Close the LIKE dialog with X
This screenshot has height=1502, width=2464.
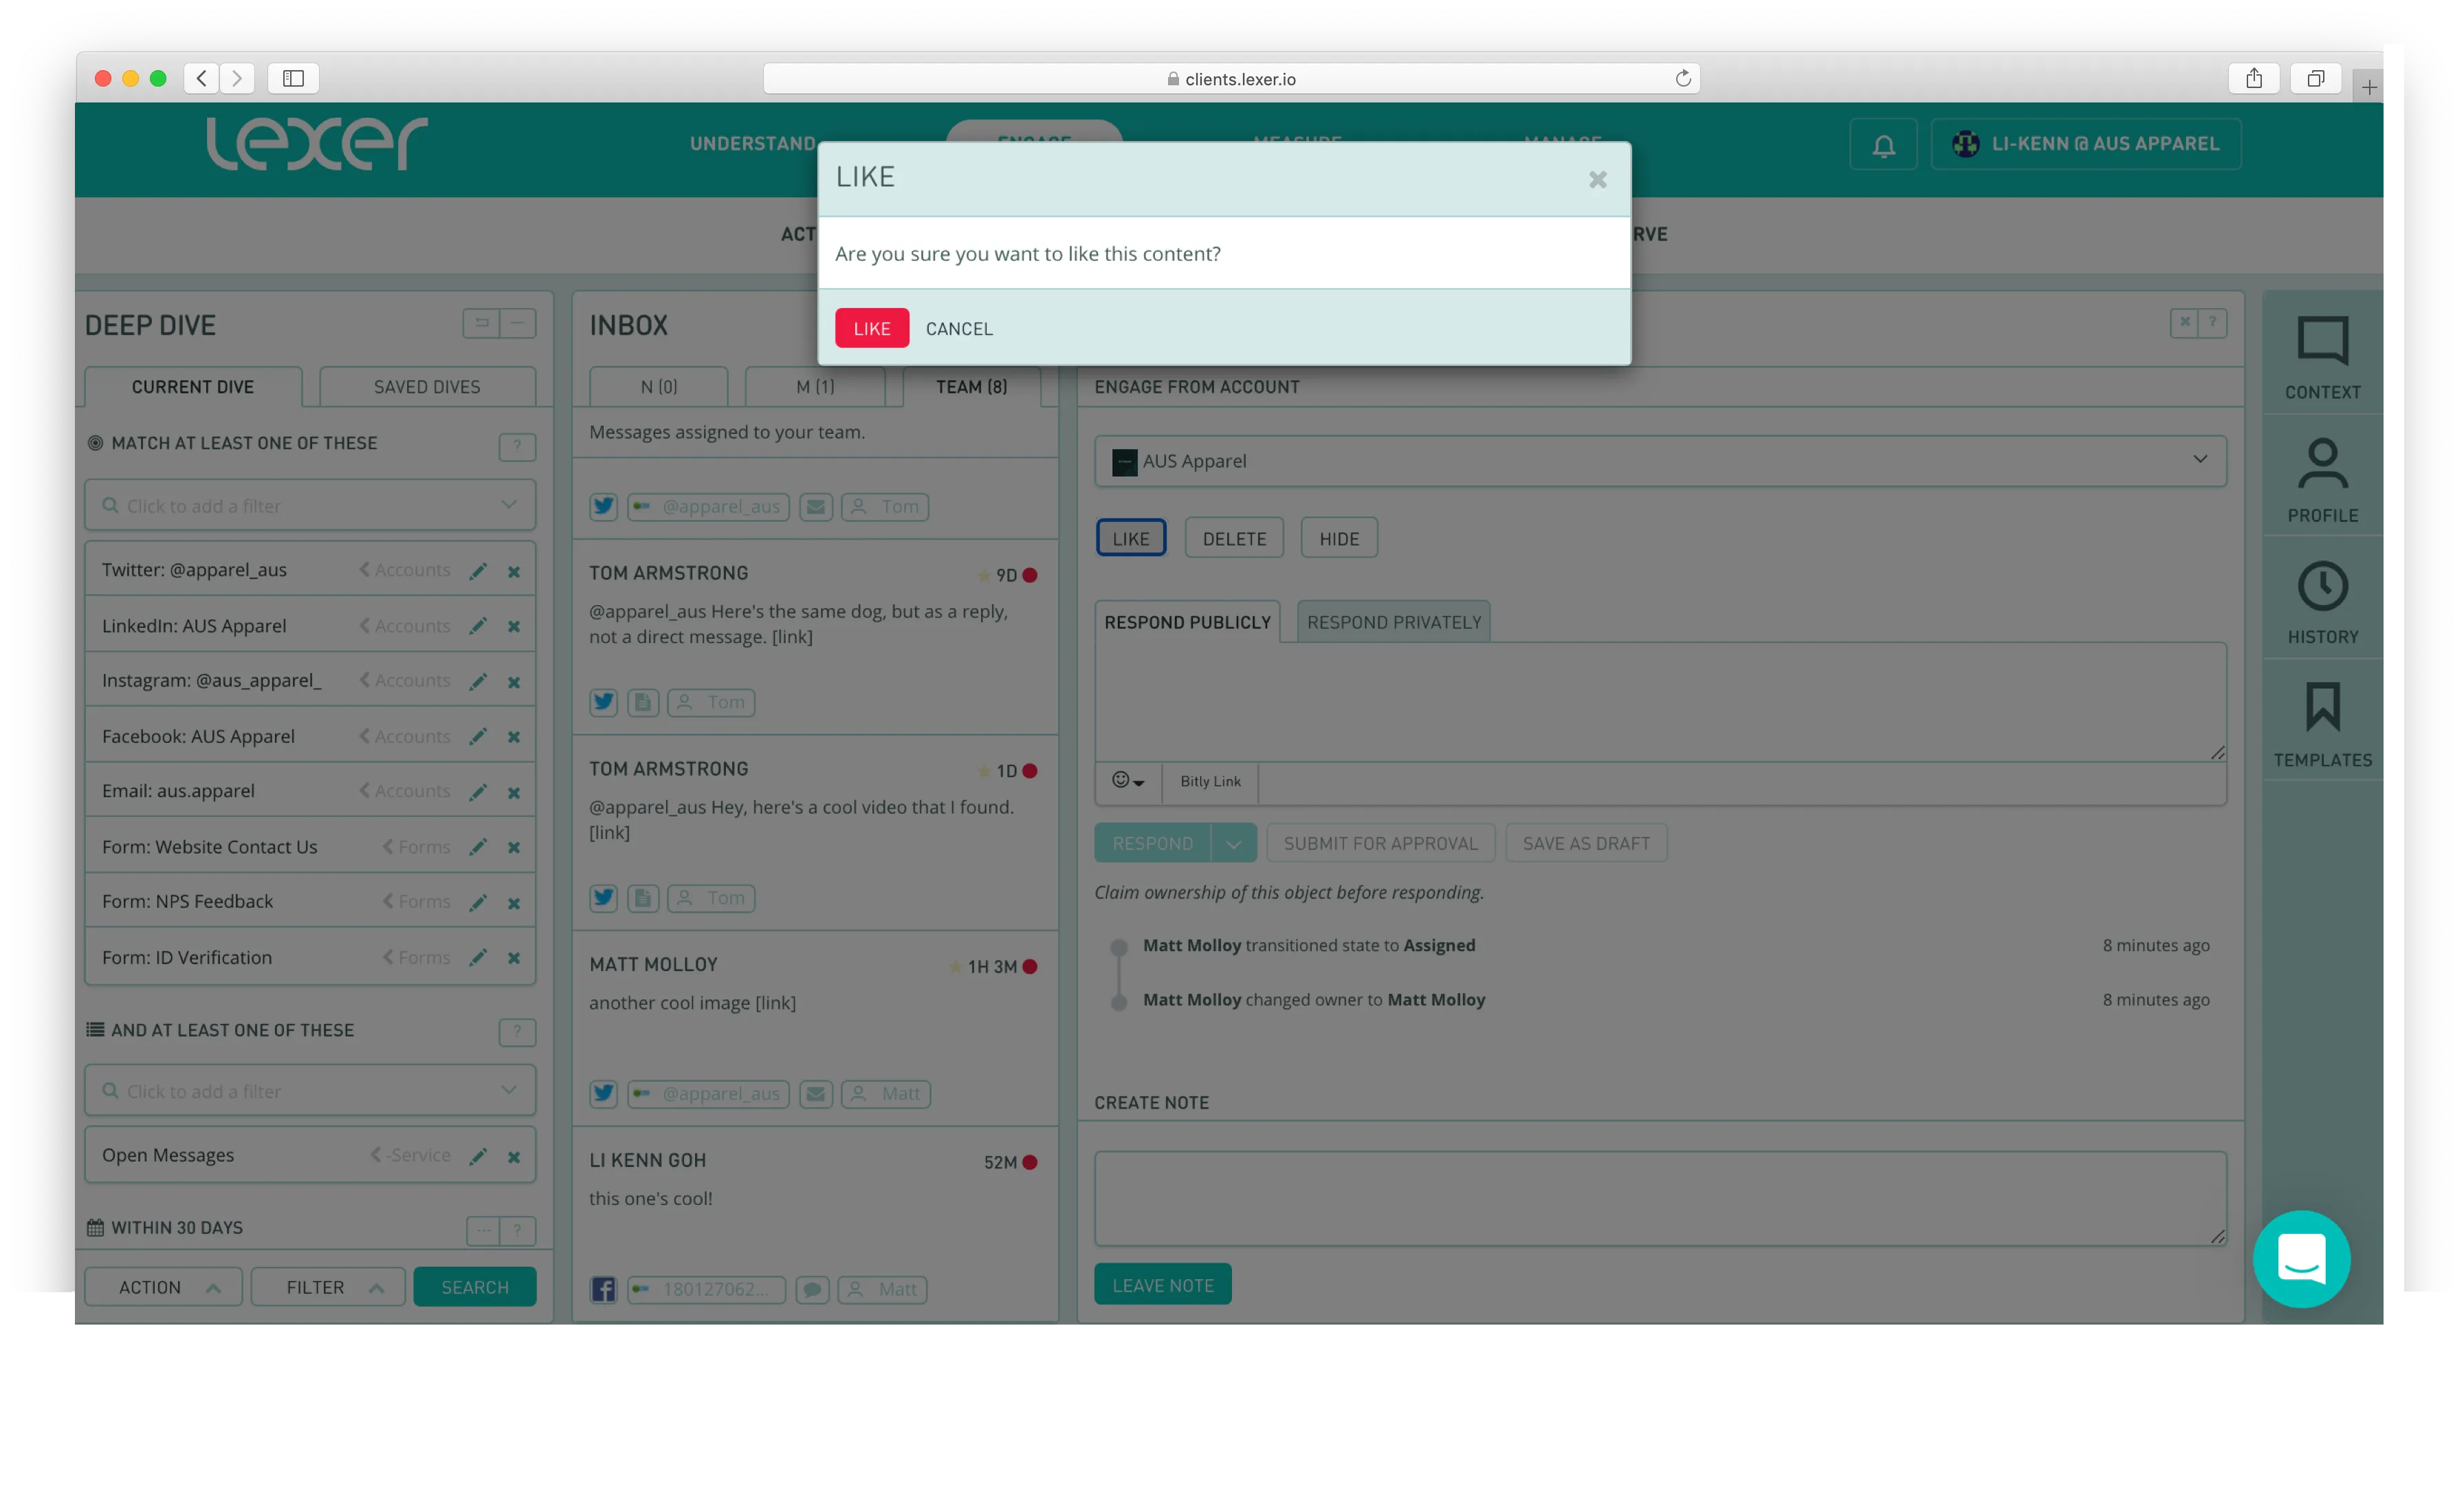[x=1597, y=179]
